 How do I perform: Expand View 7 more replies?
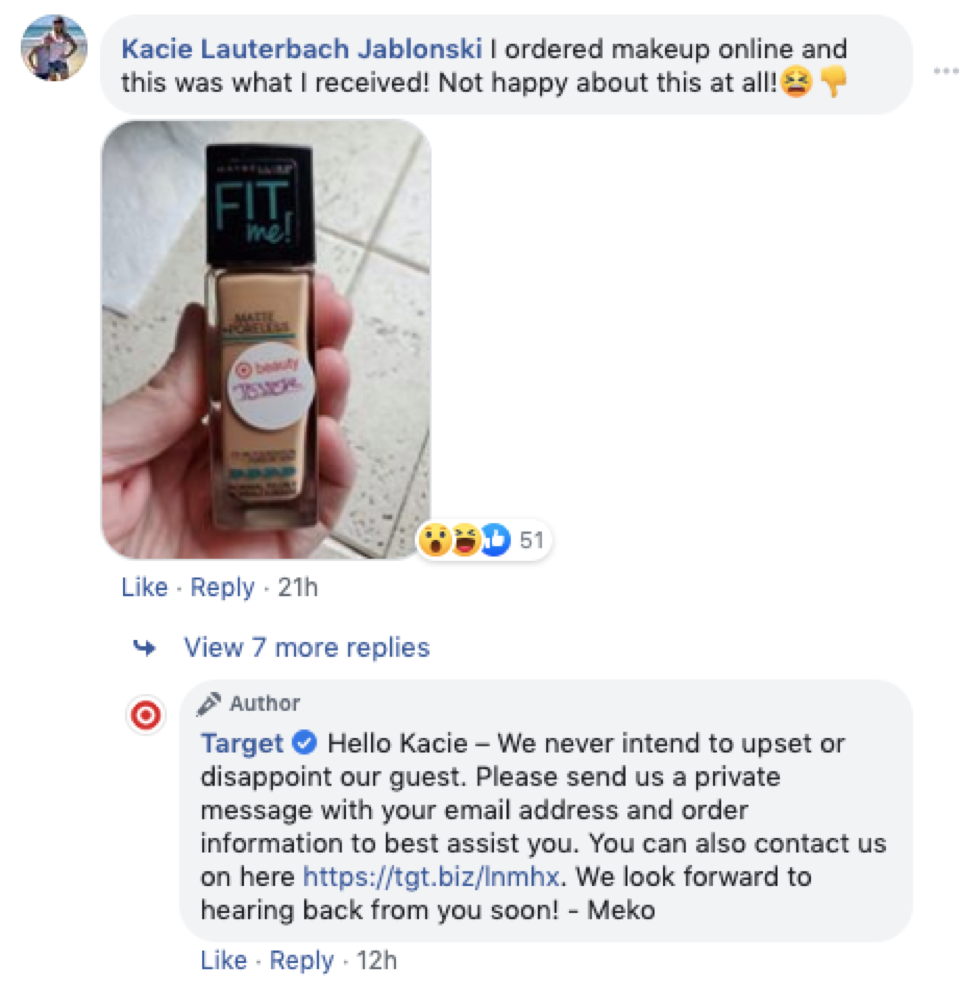307,647
